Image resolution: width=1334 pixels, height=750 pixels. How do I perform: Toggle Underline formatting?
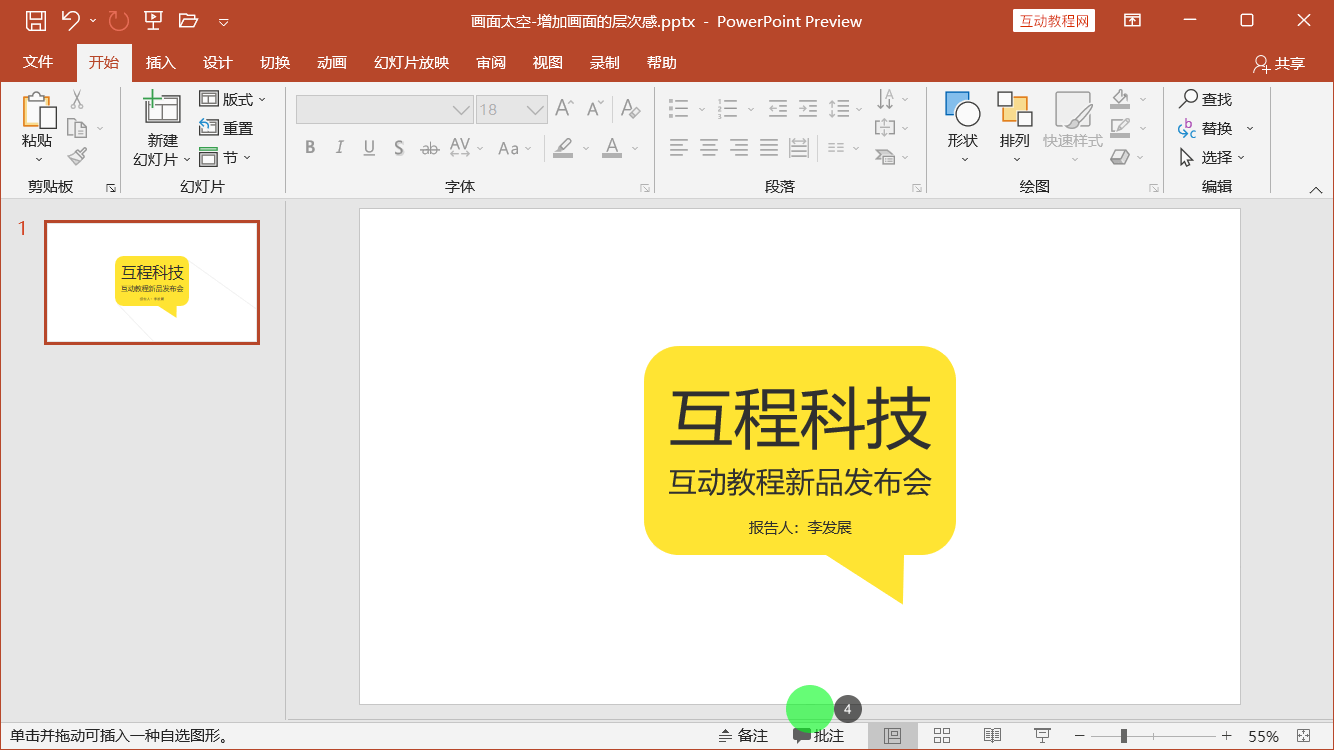(368, 146)
